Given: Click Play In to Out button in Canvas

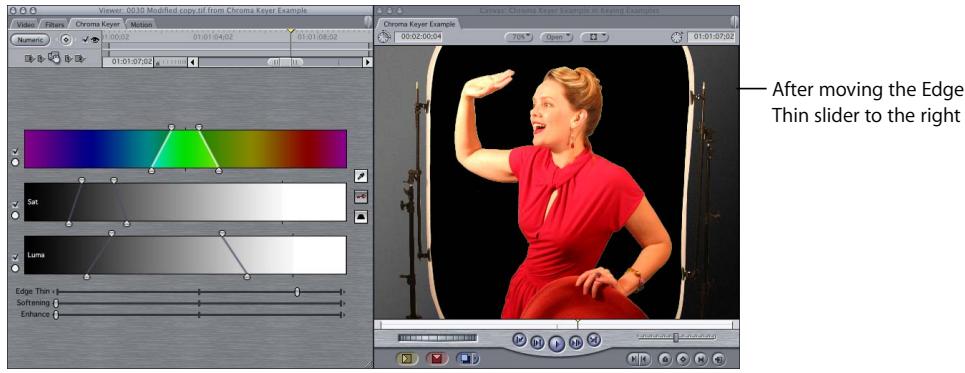Looking at the screenshot, I should click(537, 342).
